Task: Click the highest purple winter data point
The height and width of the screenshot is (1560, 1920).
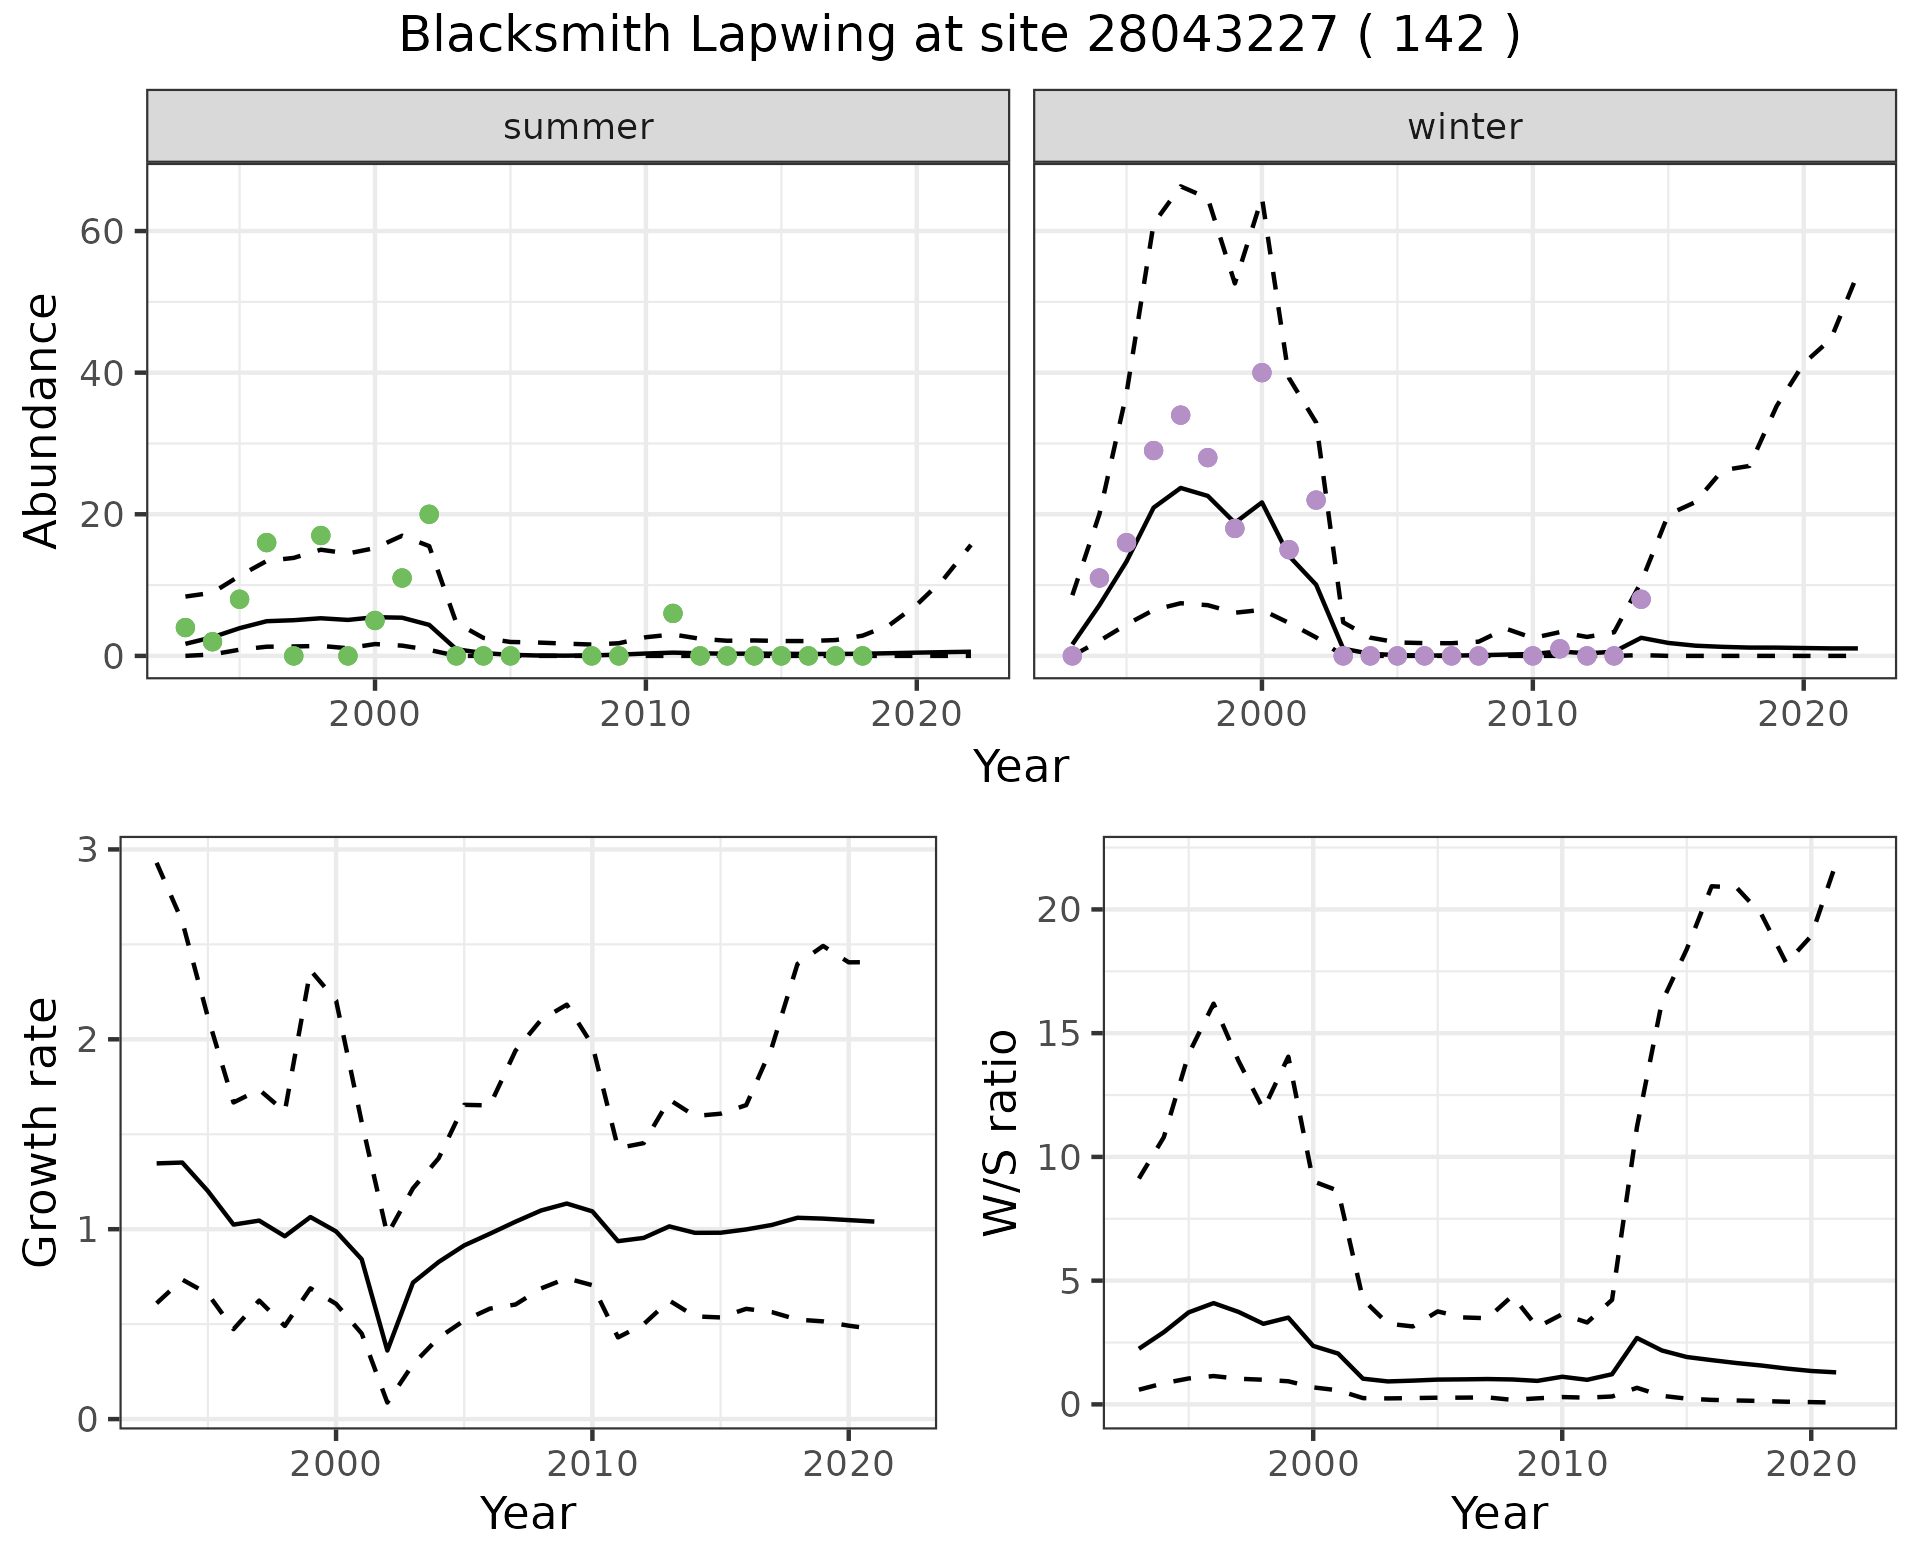Action: coord(1262,372)
